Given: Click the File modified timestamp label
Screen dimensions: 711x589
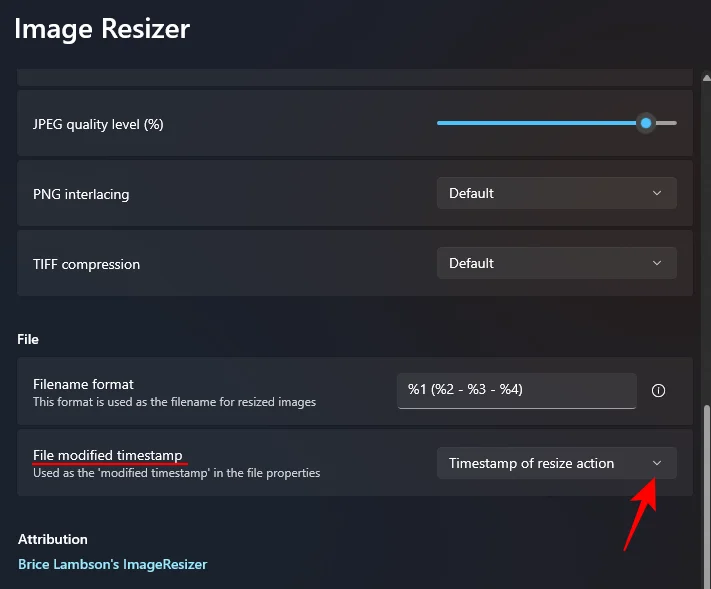Looking at the screenshot, I should coord(108,455).
